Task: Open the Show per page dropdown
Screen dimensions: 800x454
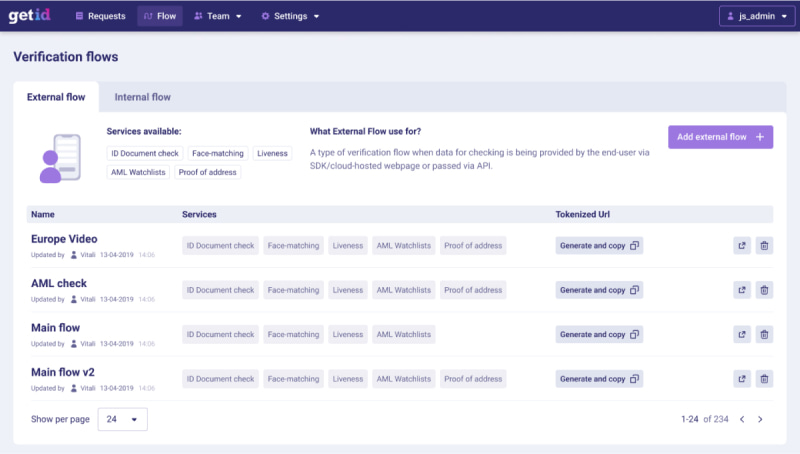Action: 122,419
